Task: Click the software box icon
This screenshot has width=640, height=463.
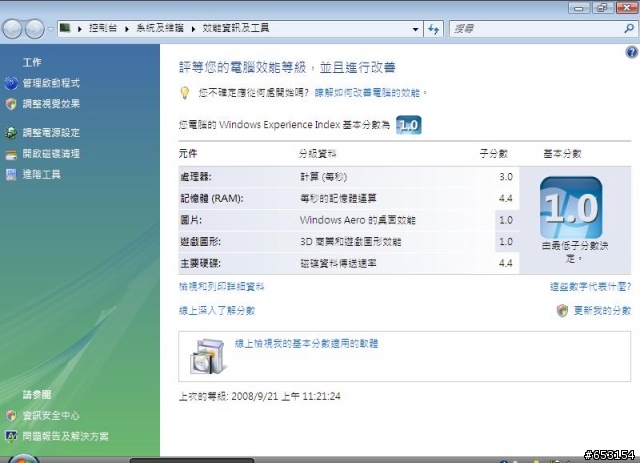Action: coord(208,357)
